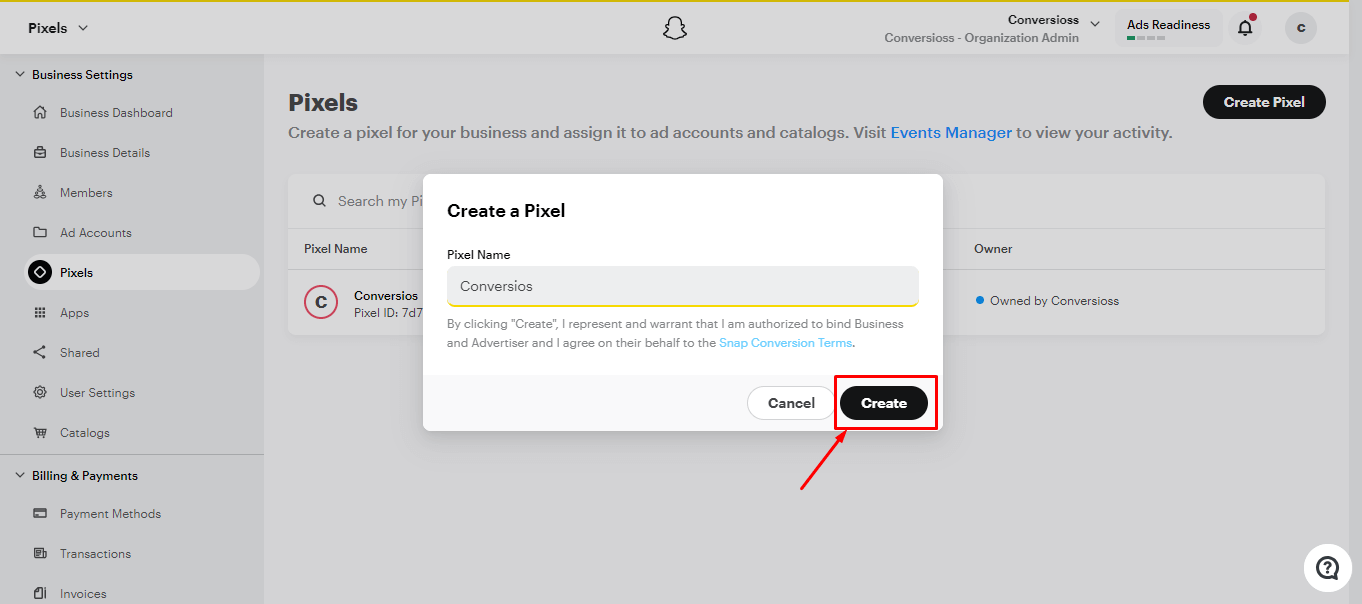Click the Owner column header
The height and width of the screenshot is (604, 1362).
(x=993, y=249)
